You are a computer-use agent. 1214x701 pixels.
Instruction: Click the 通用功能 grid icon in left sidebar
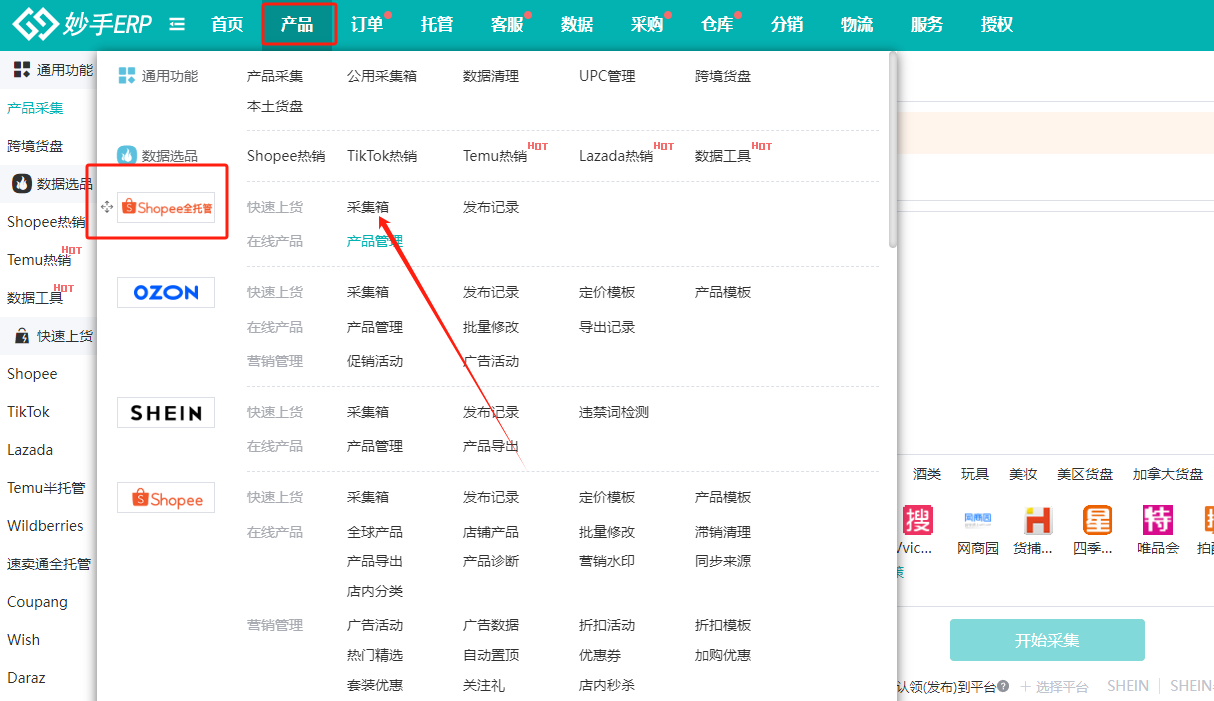click(x=21, y=70)
